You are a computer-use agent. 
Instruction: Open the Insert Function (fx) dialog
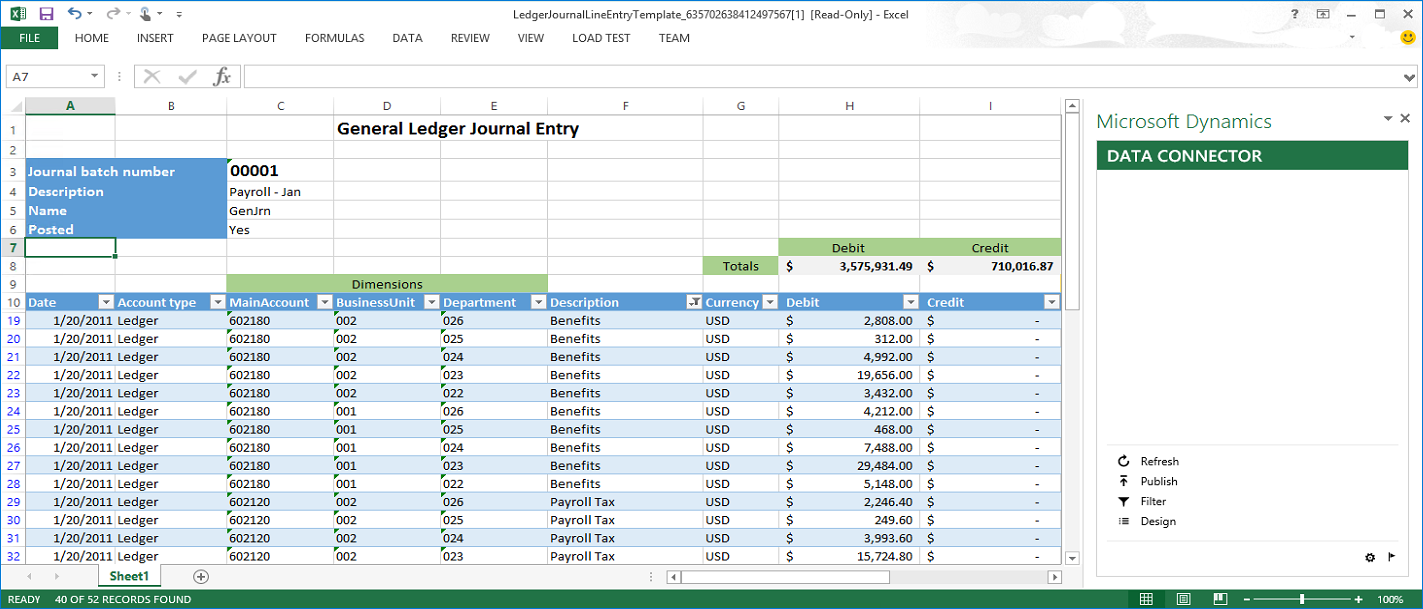tap(223, 76)
